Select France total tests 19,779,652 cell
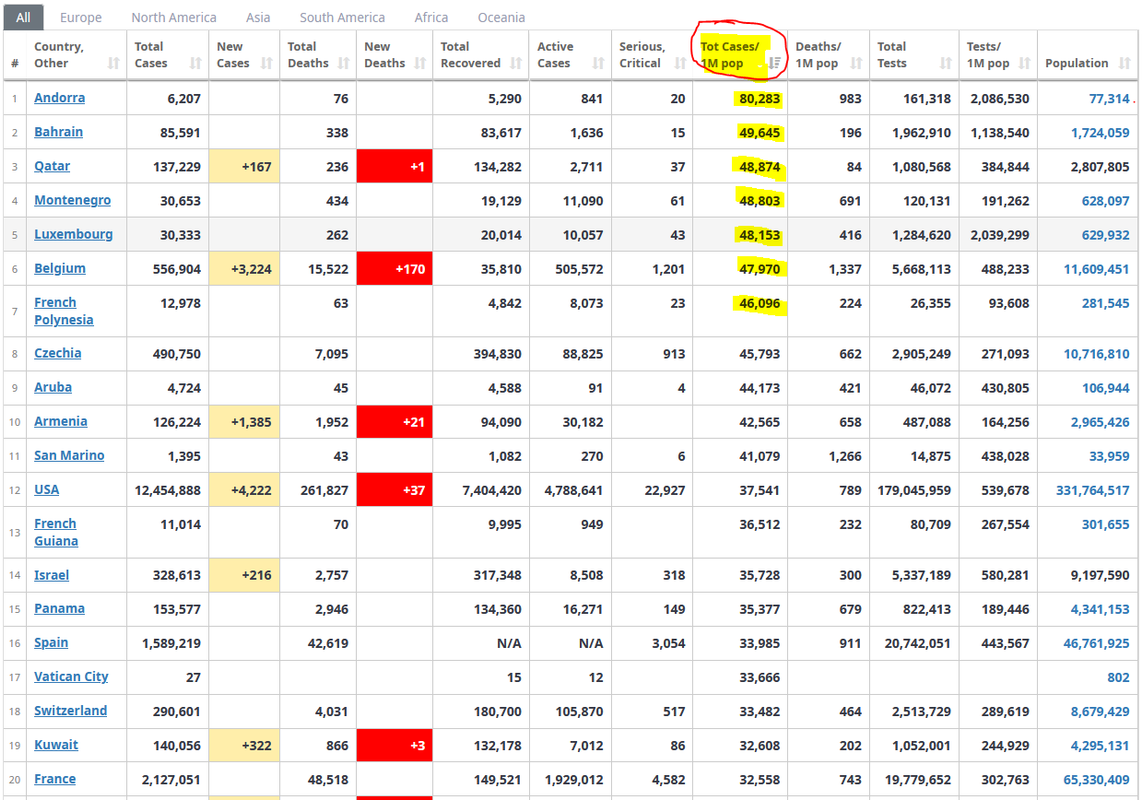This screenshot has width=1143, height=800. point(914,780)
